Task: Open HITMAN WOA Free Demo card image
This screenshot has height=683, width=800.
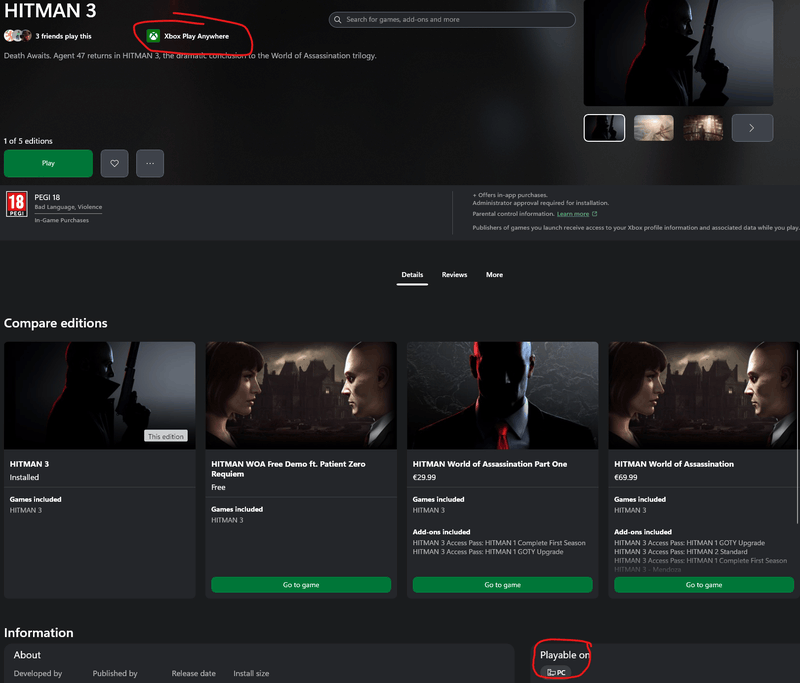Action: point(301,395)
